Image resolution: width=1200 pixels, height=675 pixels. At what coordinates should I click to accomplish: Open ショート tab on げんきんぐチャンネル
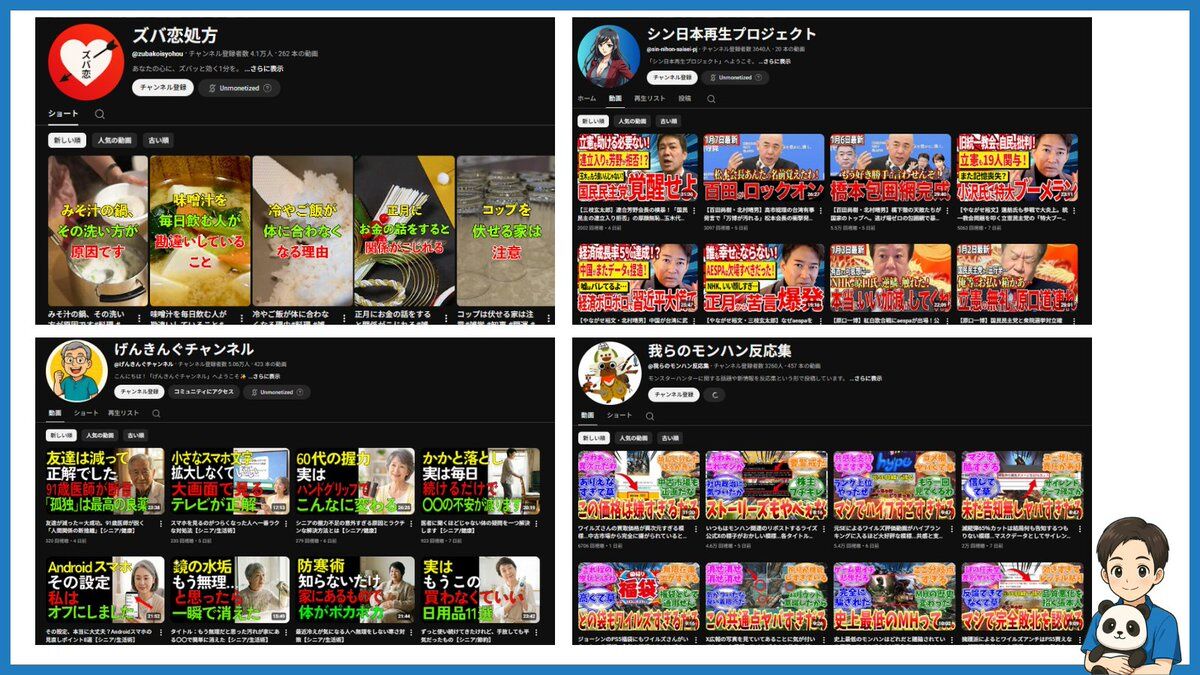coord(87,413)
